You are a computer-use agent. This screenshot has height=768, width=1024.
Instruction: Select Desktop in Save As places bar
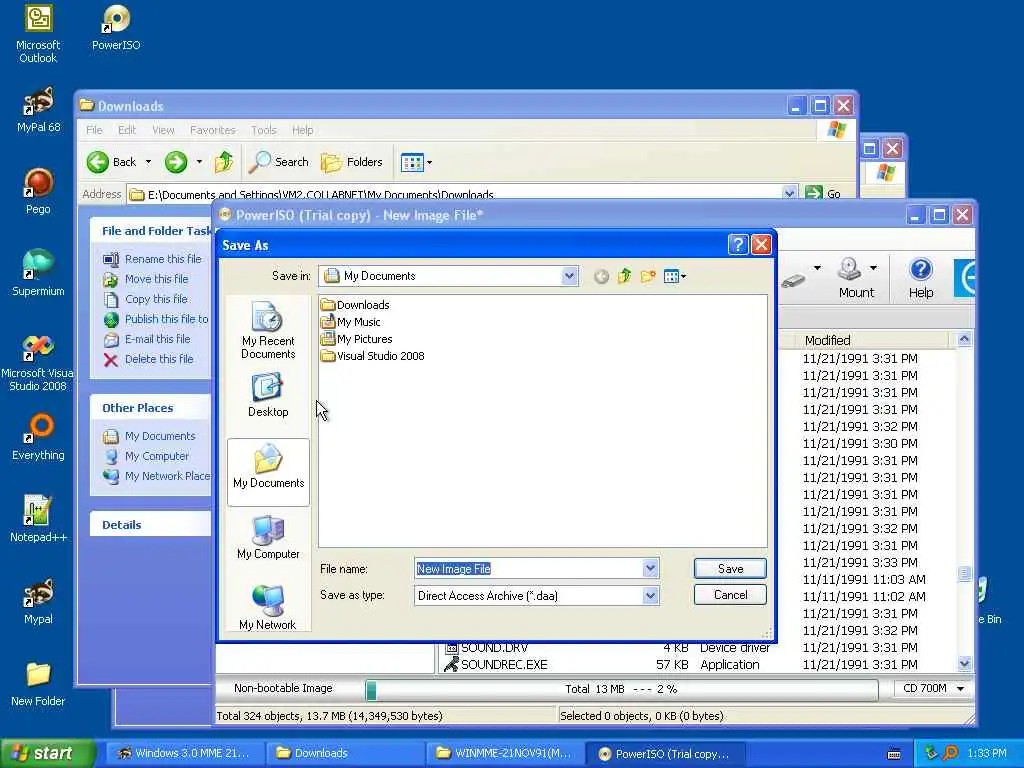point(268,395)
